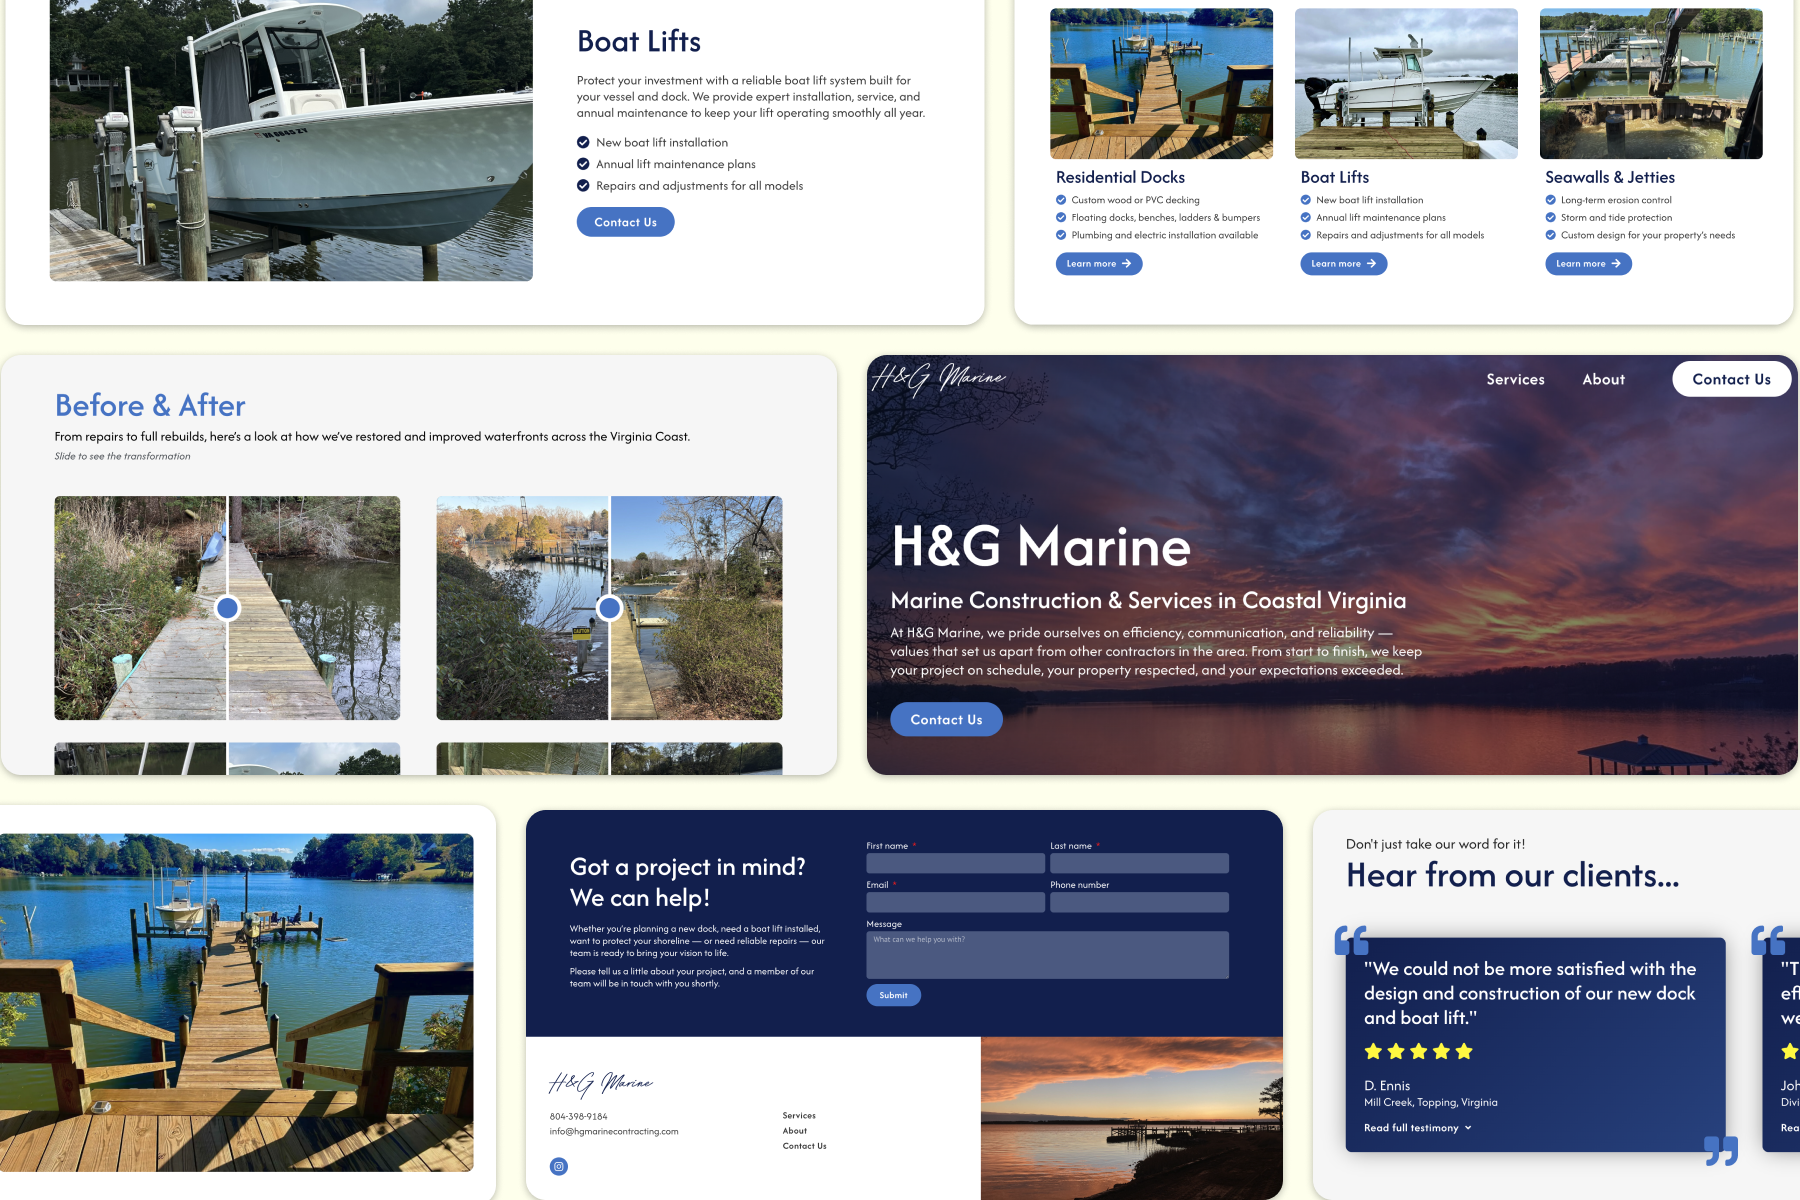Screen dimensions: 1800x1200
Task: Click the footer phone number 804-398-9184
Action: (x=578, y=1116)
